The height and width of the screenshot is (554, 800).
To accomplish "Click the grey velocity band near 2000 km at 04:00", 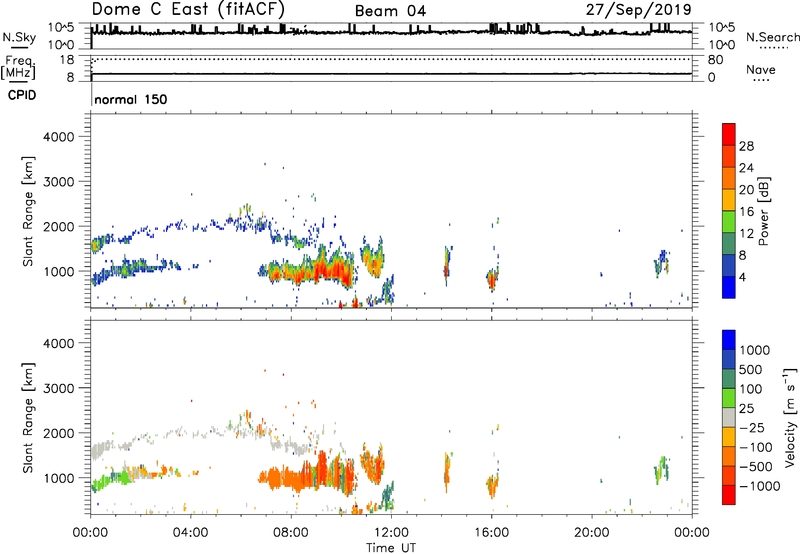I will pos(191,434).
